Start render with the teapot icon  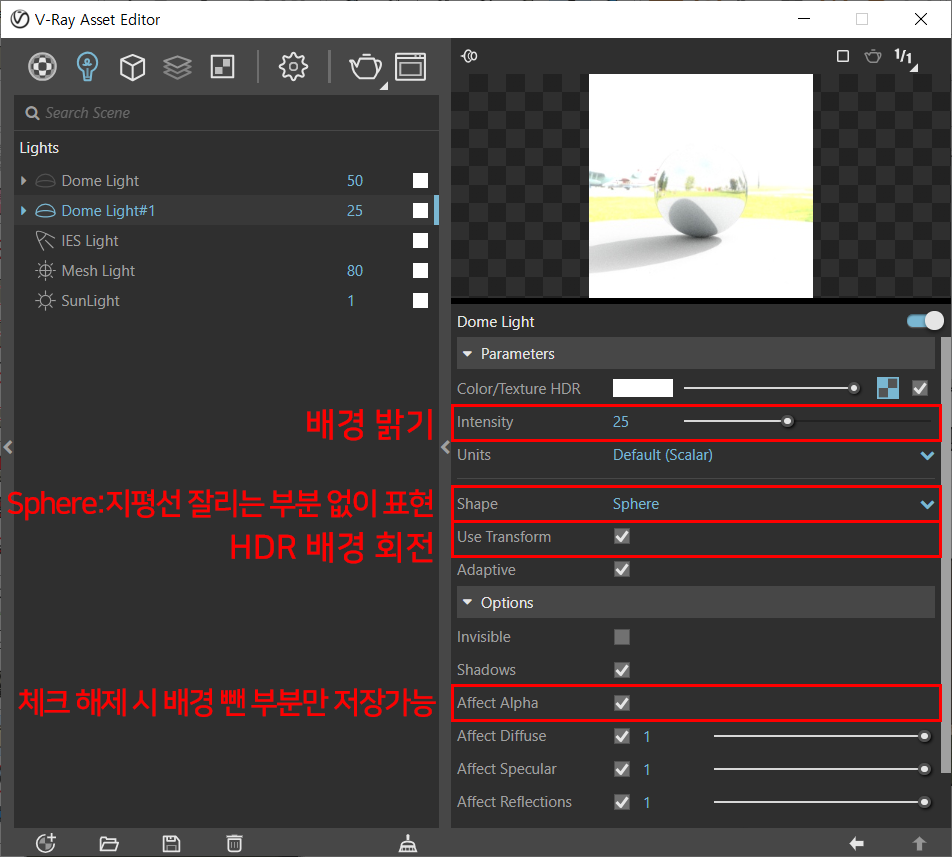[366, 67]
